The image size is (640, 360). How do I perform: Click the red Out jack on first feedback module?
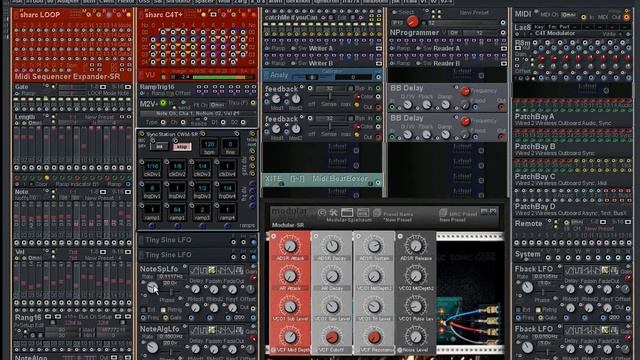point(378,107)
